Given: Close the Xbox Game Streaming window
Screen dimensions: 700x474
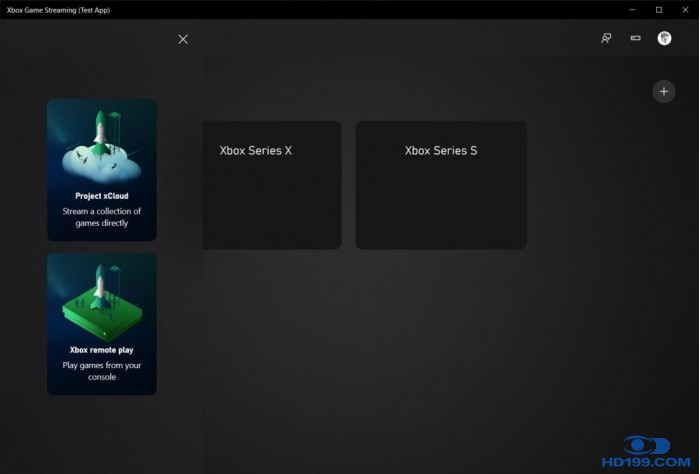Looking at the screenshot, I should (x=685, y=10).
